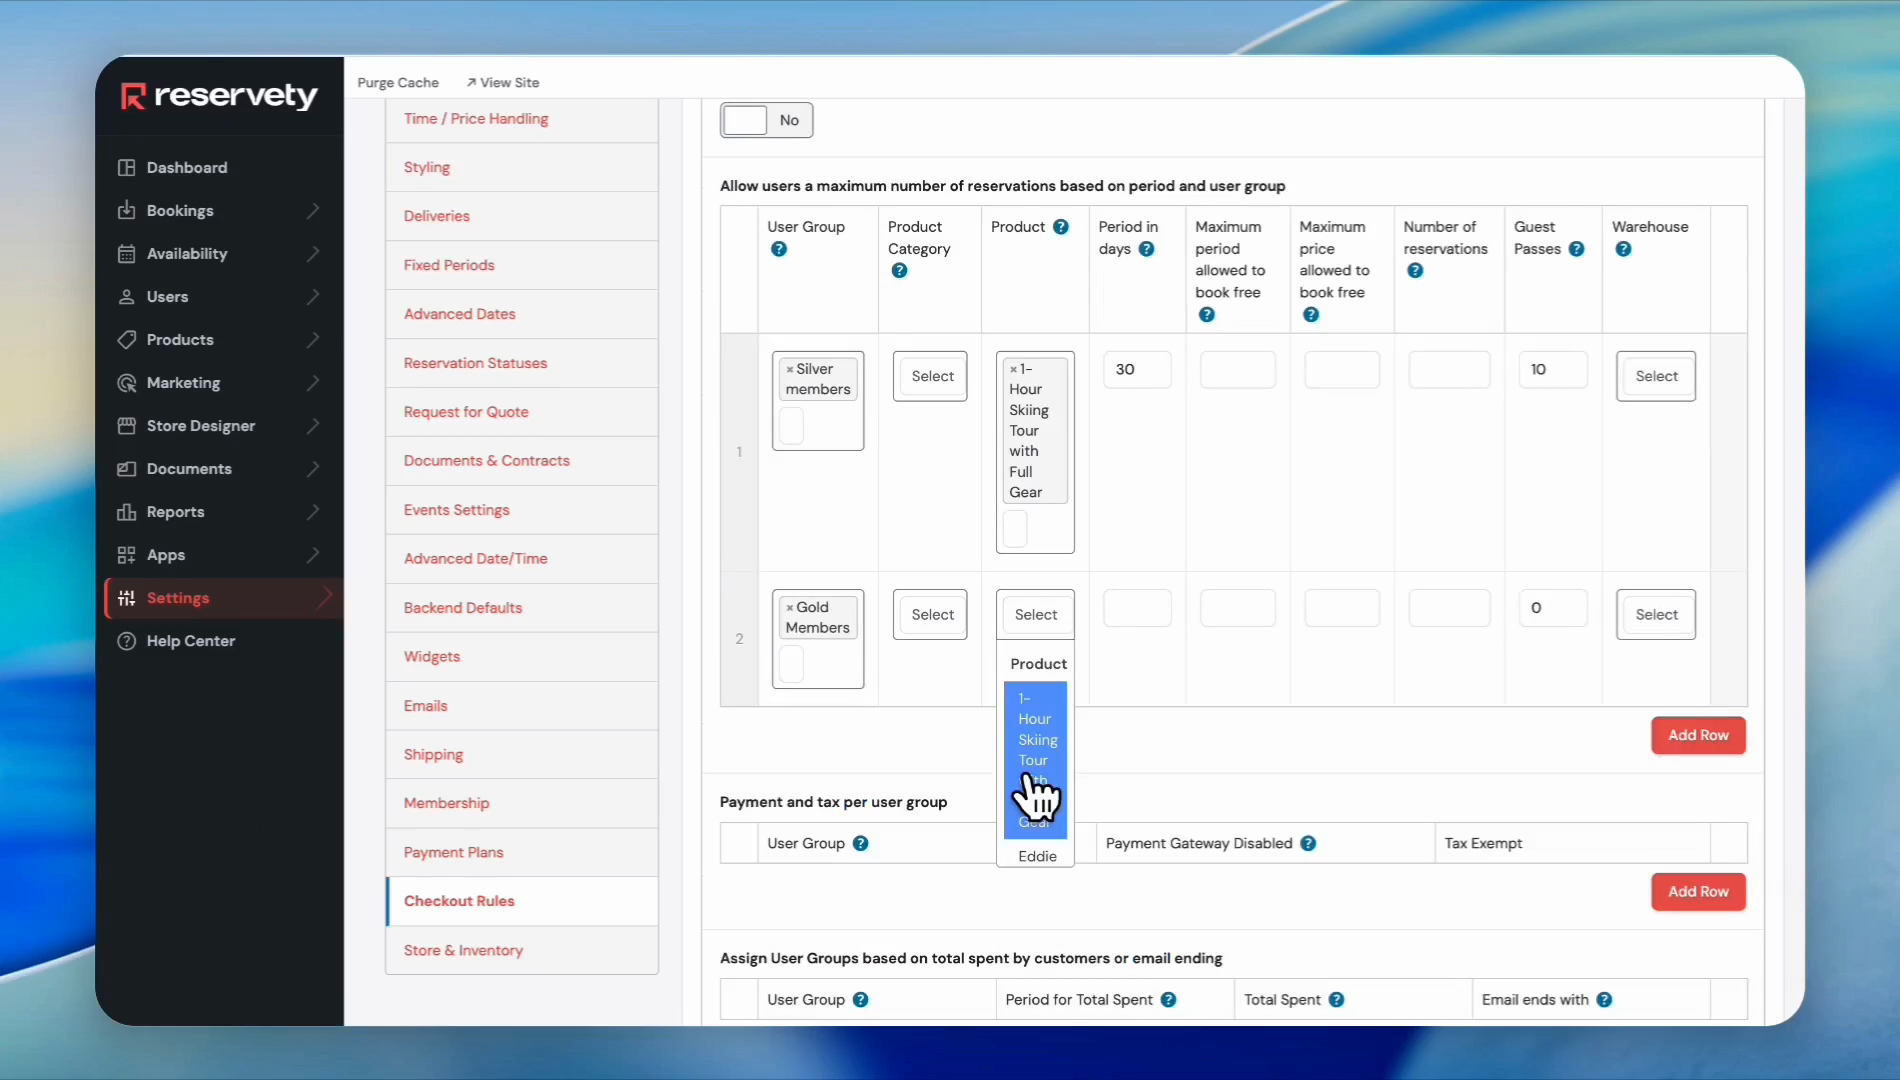Image resolution: width=1900 pixels, height=1080 pixels.
Task: Click the Purge Cache link
Action: coord(398,83)
